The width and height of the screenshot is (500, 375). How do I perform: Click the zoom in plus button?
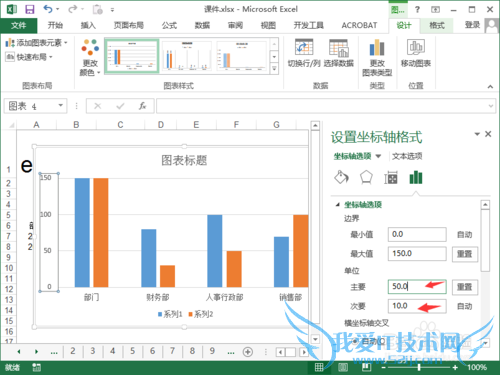click(455, 367)
